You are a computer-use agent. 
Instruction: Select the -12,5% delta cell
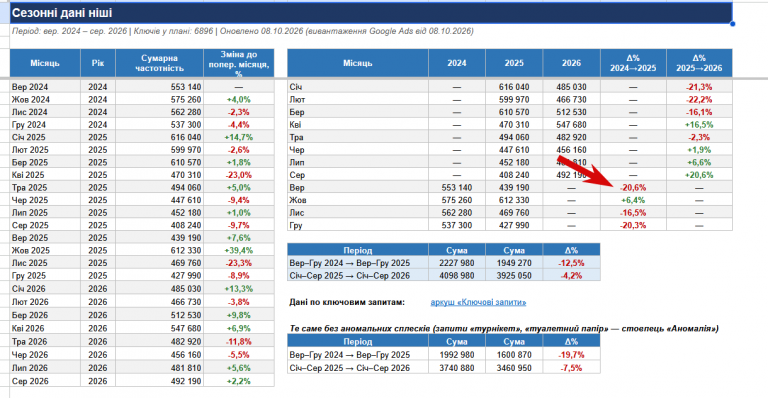(571, 263)
